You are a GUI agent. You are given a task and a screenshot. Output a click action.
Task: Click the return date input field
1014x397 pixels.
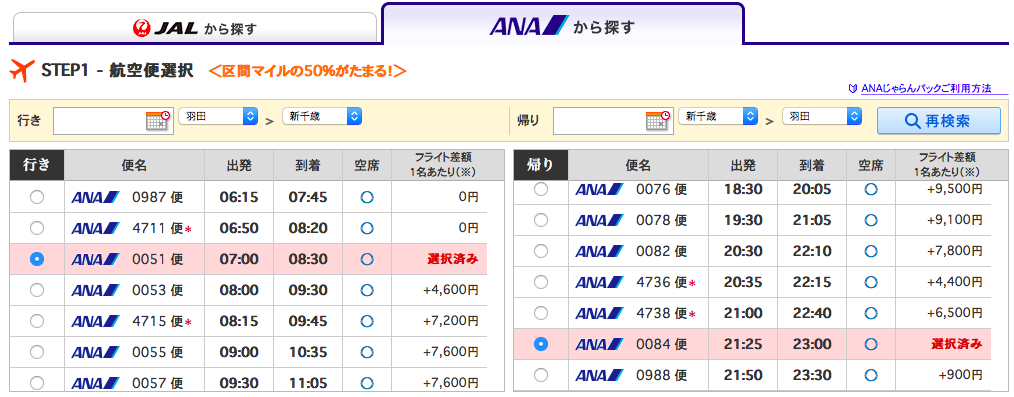pos(613,121)
